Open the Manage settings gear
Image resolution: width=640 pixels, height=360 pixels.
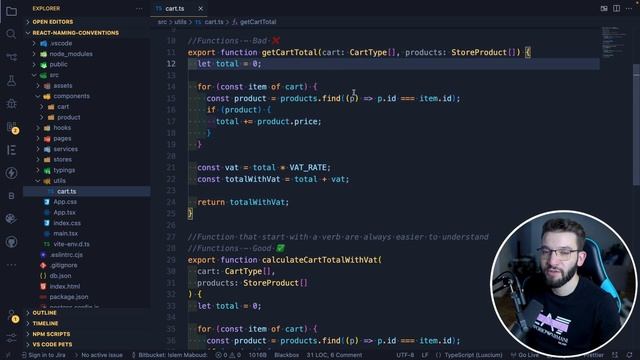point(11,338)
